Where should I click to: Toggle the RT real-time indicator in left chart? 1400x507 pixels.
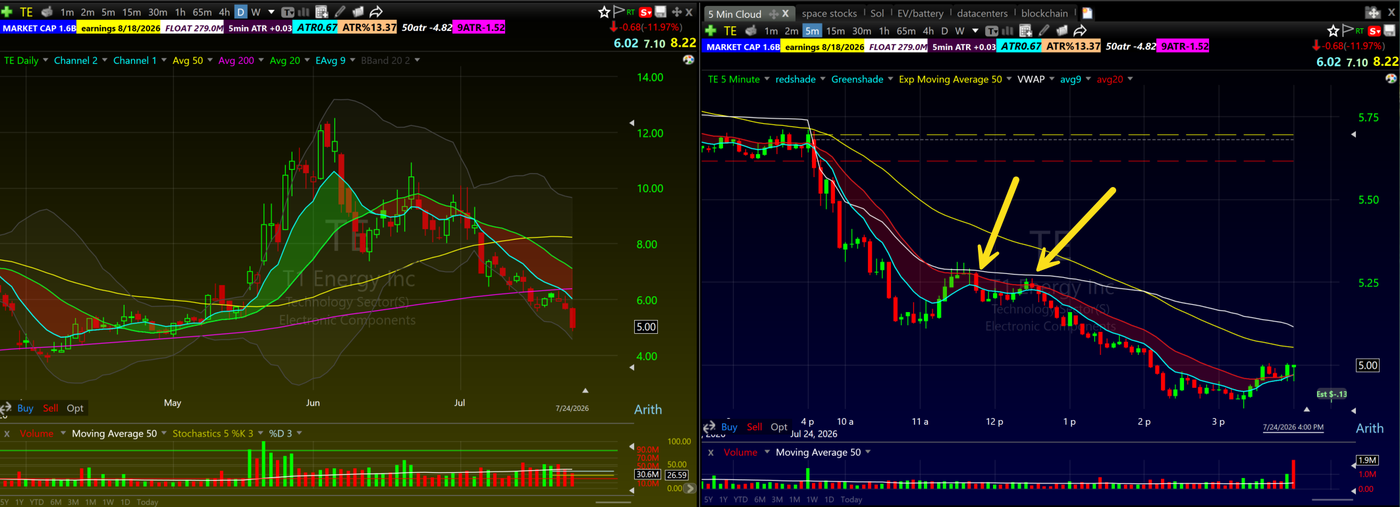coord(631,12)
